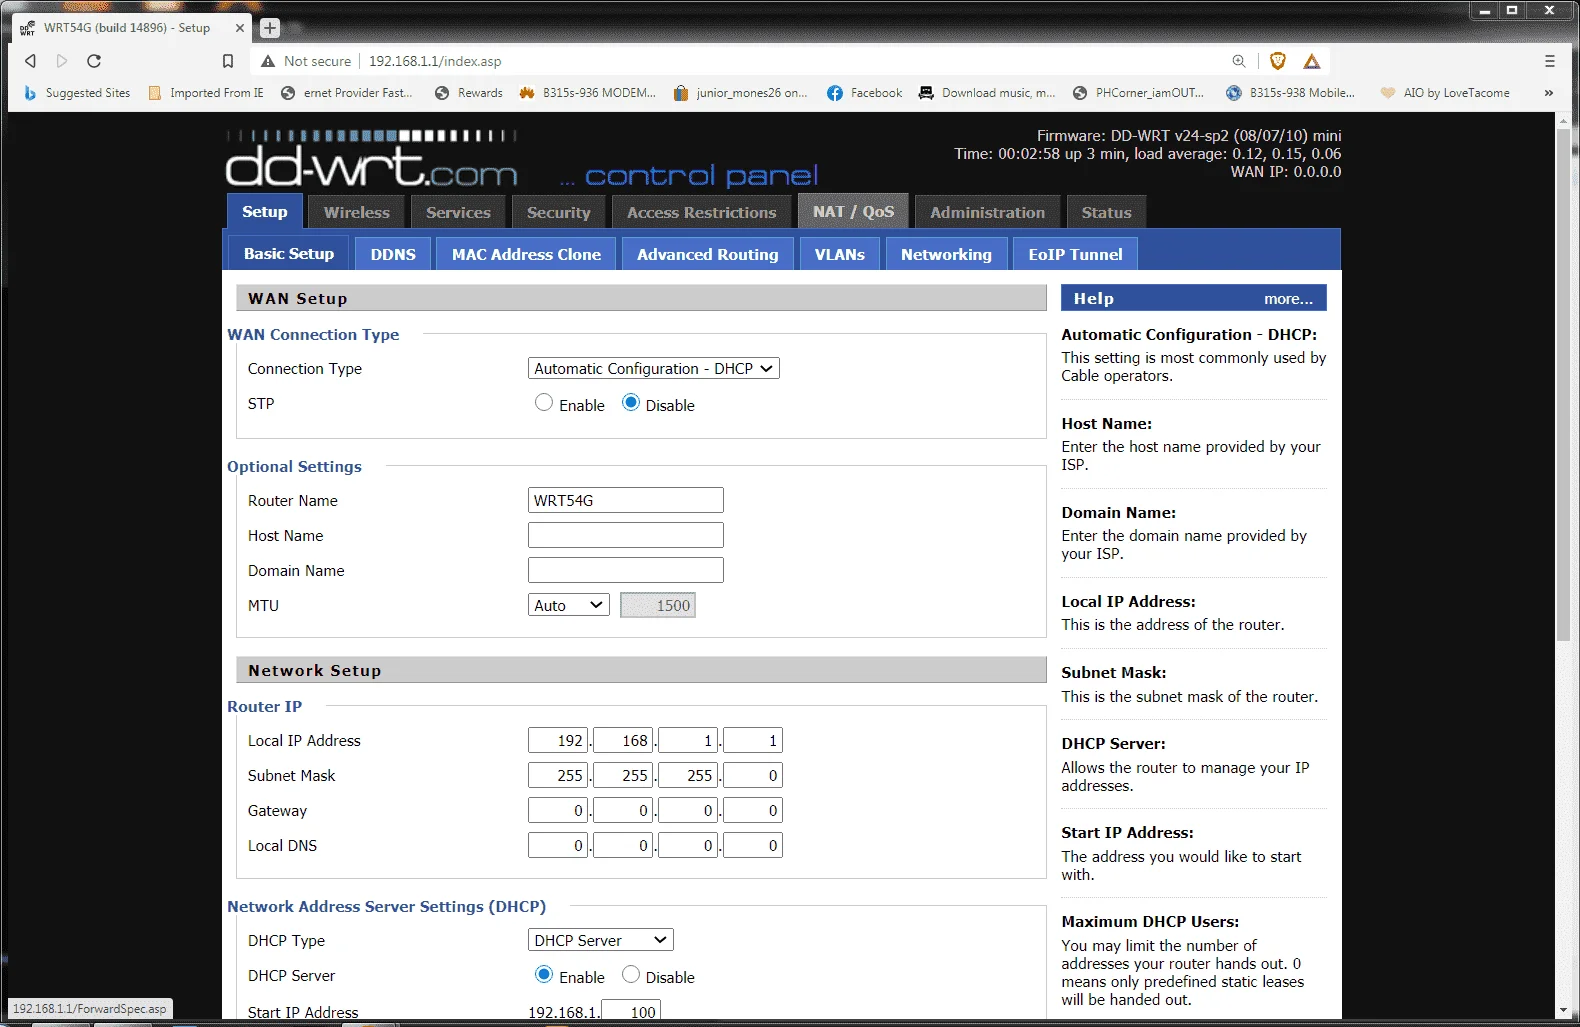Click the bookmark page icon
Viewport: 1580px width, 1027px height.
(228, 61)
